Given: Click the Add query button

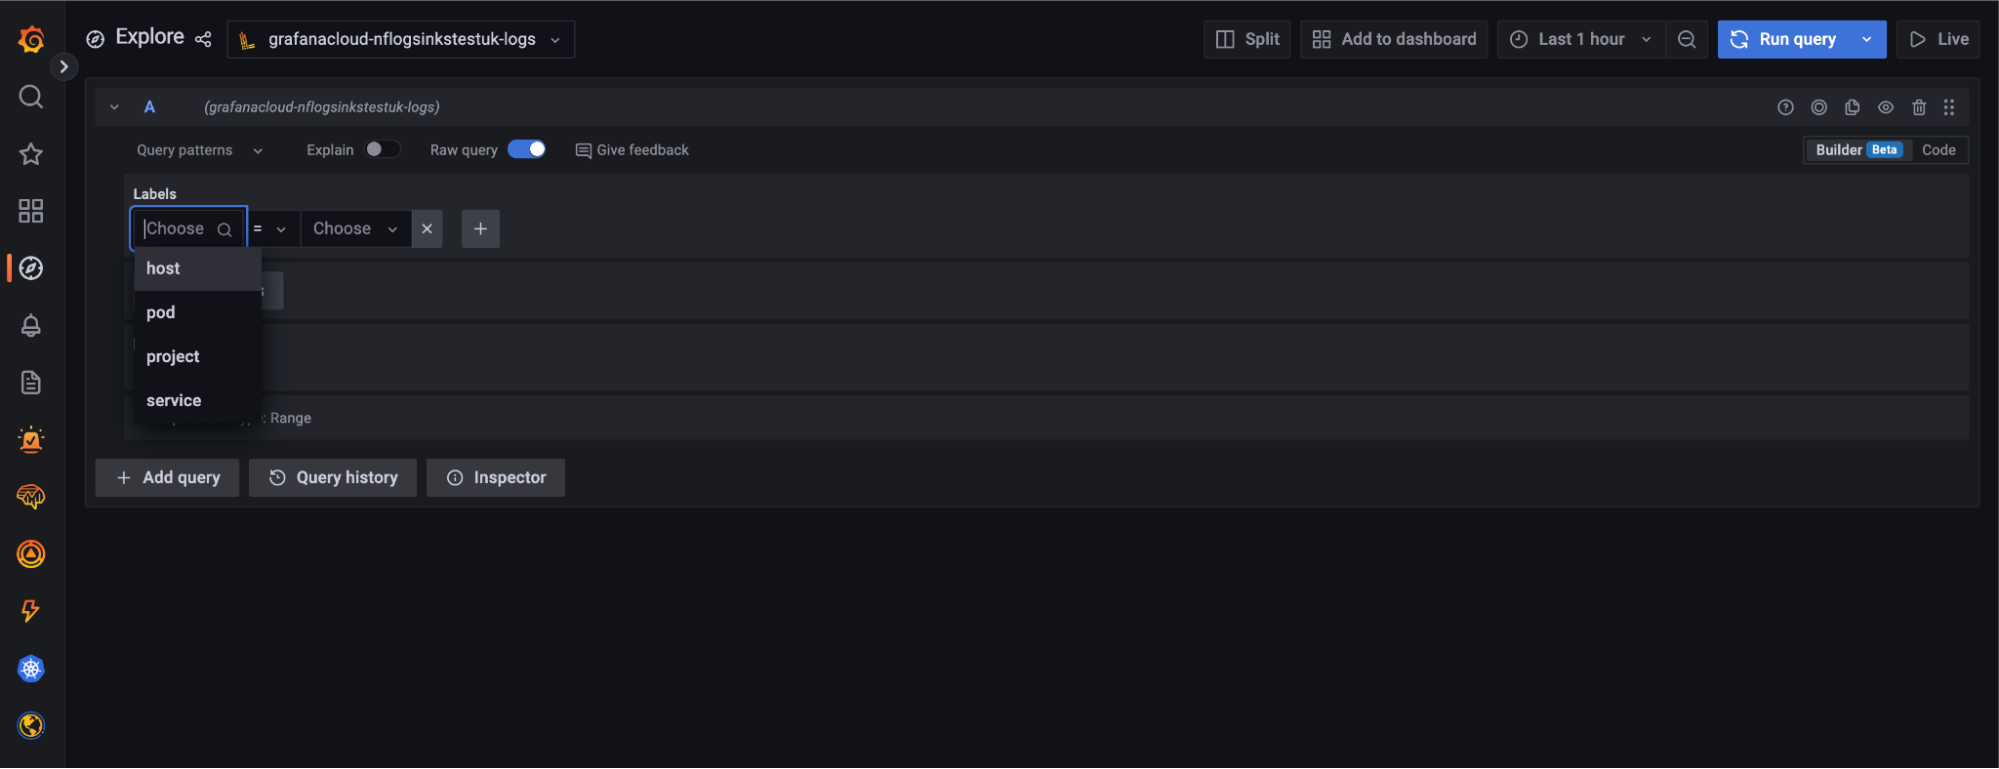Looking at the screenshot, I should tap(167, 478).
